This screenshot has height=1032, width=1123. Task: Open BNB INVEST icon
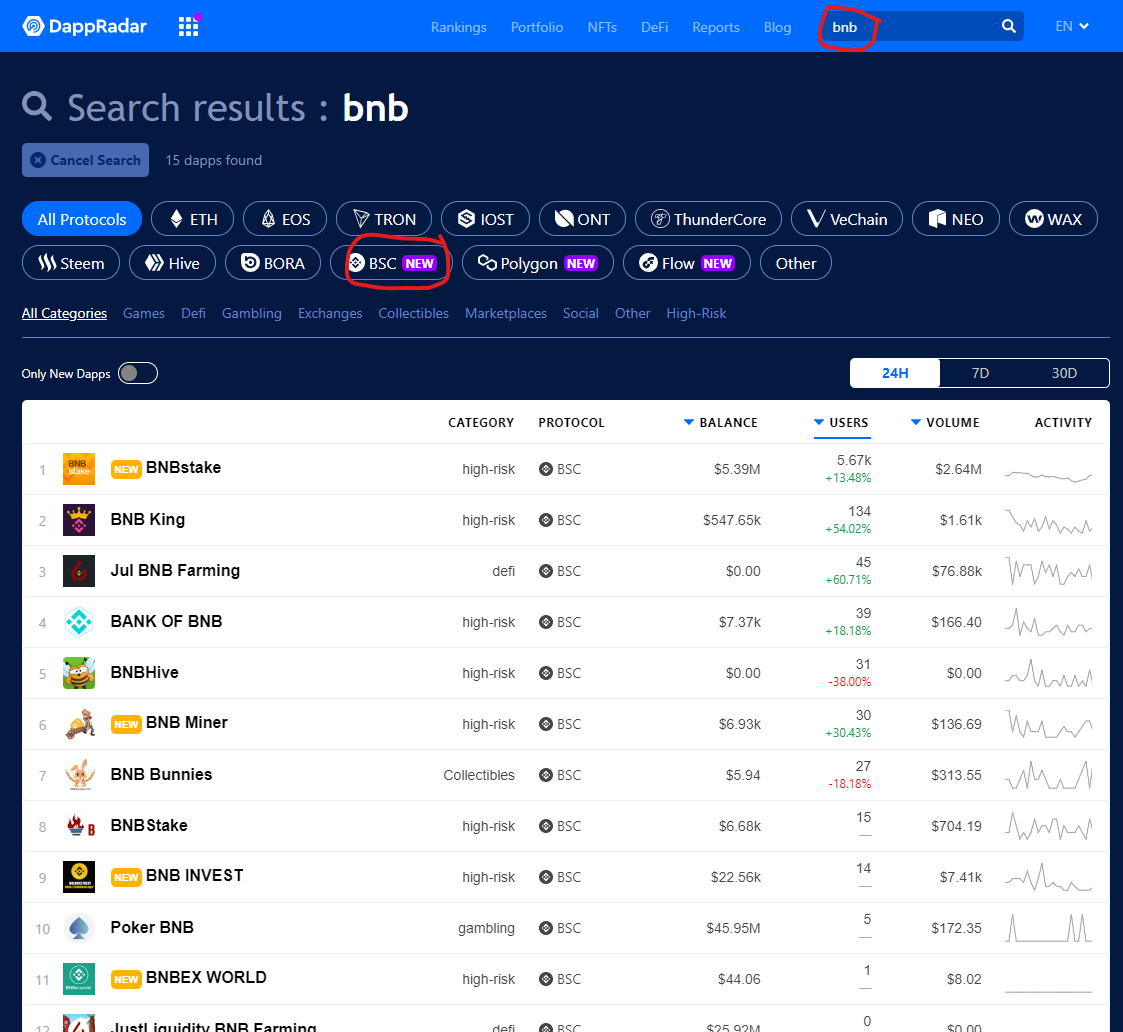[x=79, y=877]
